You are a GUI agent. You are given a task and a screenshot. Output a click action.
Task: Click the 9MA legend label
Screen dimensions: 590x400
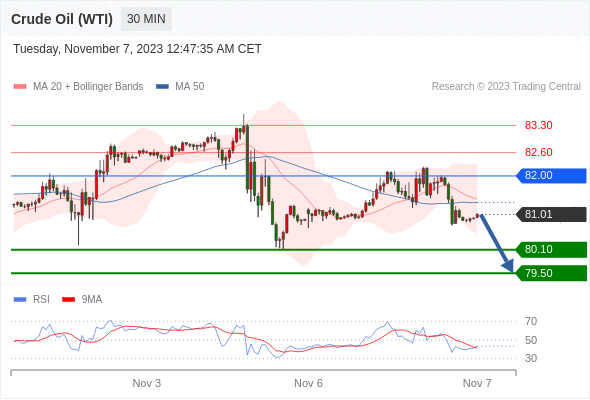[x=92, y=300]
